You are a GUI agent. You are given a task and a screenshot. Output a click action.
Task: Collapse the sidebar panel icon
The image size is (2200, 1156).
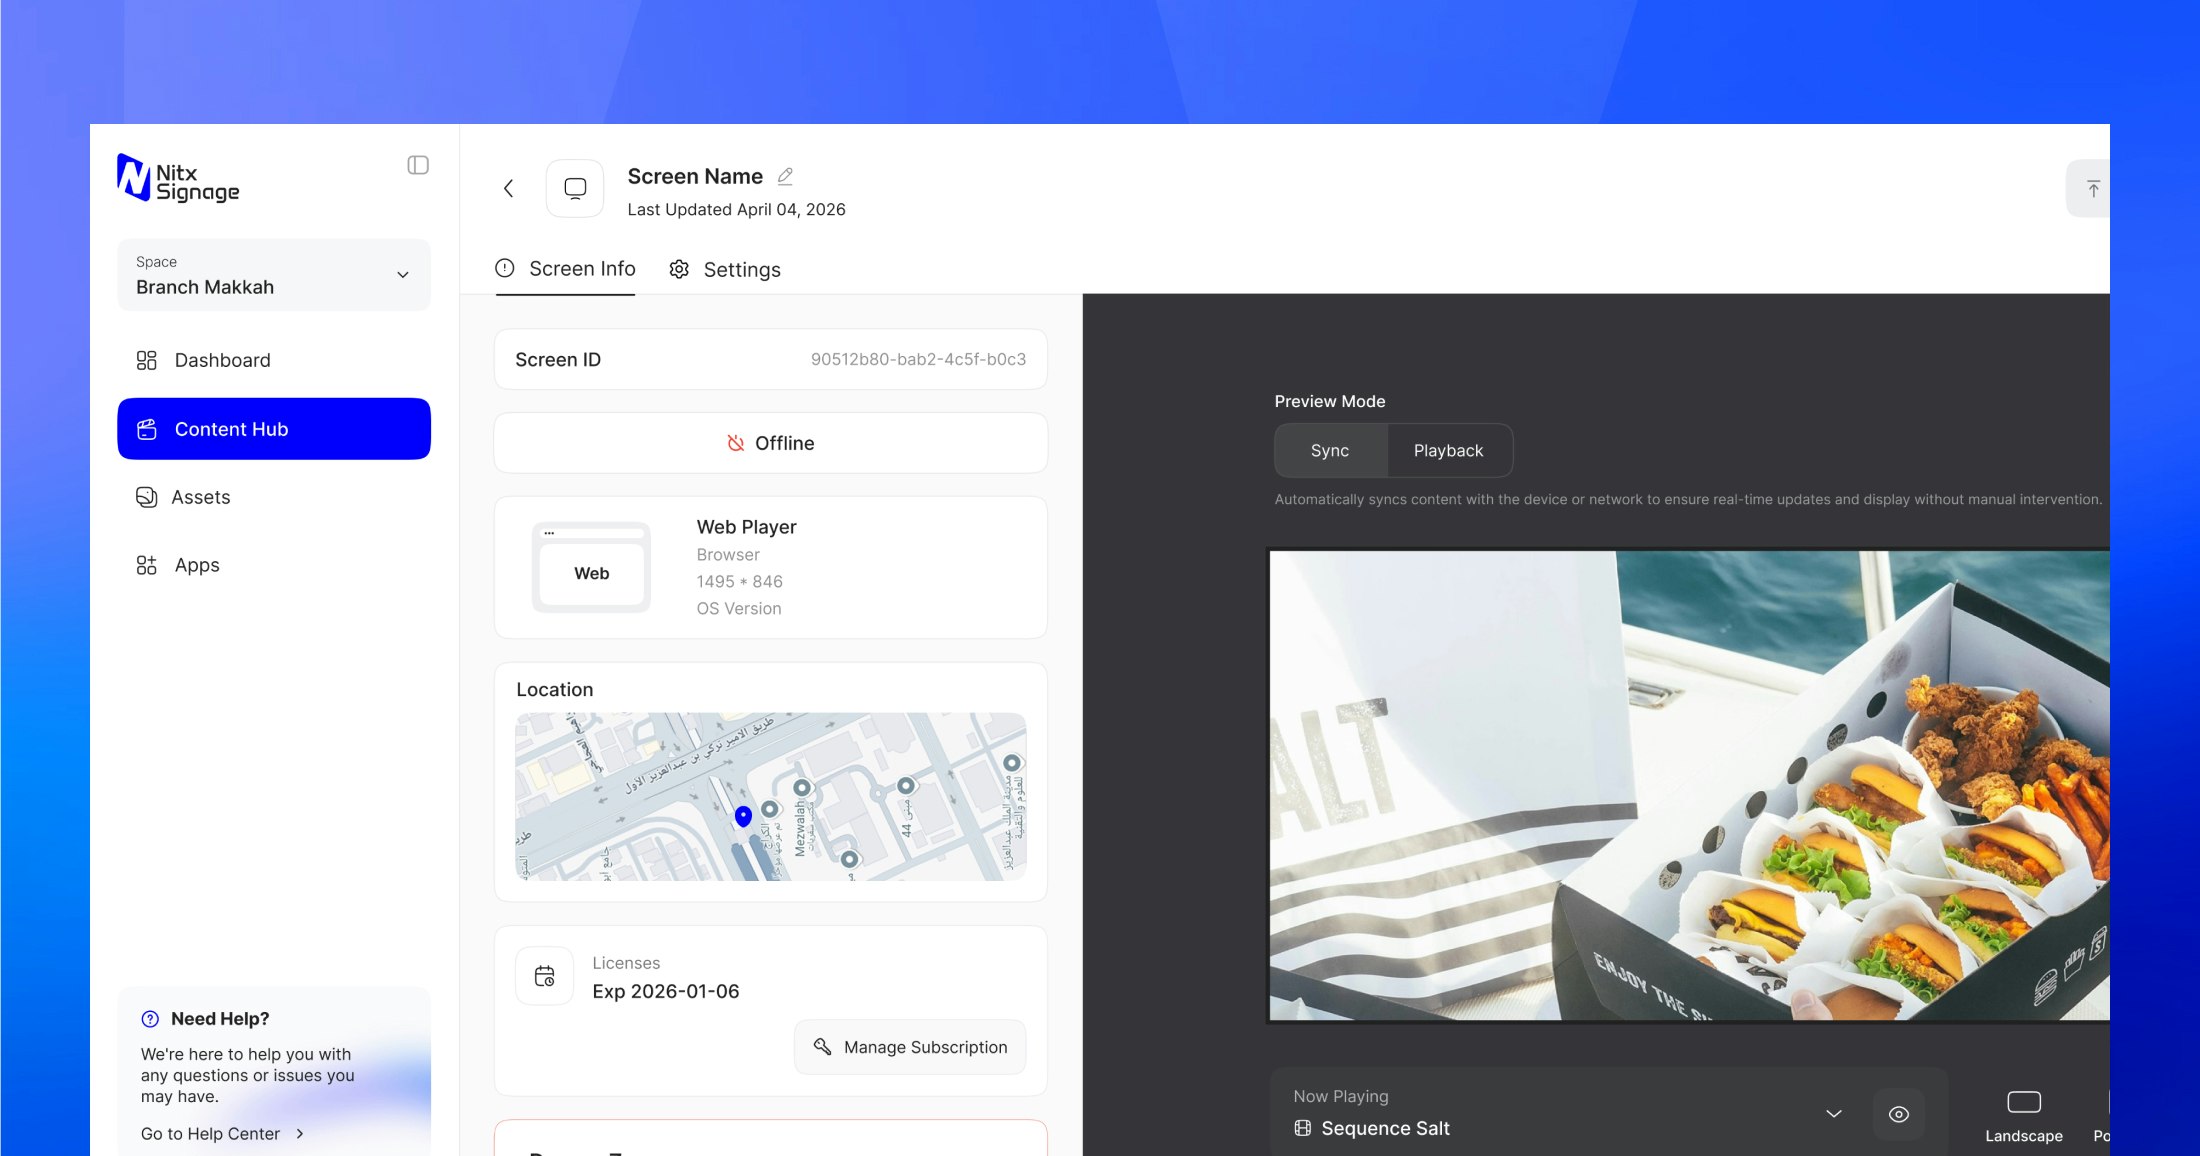click(x=418, y=165)
